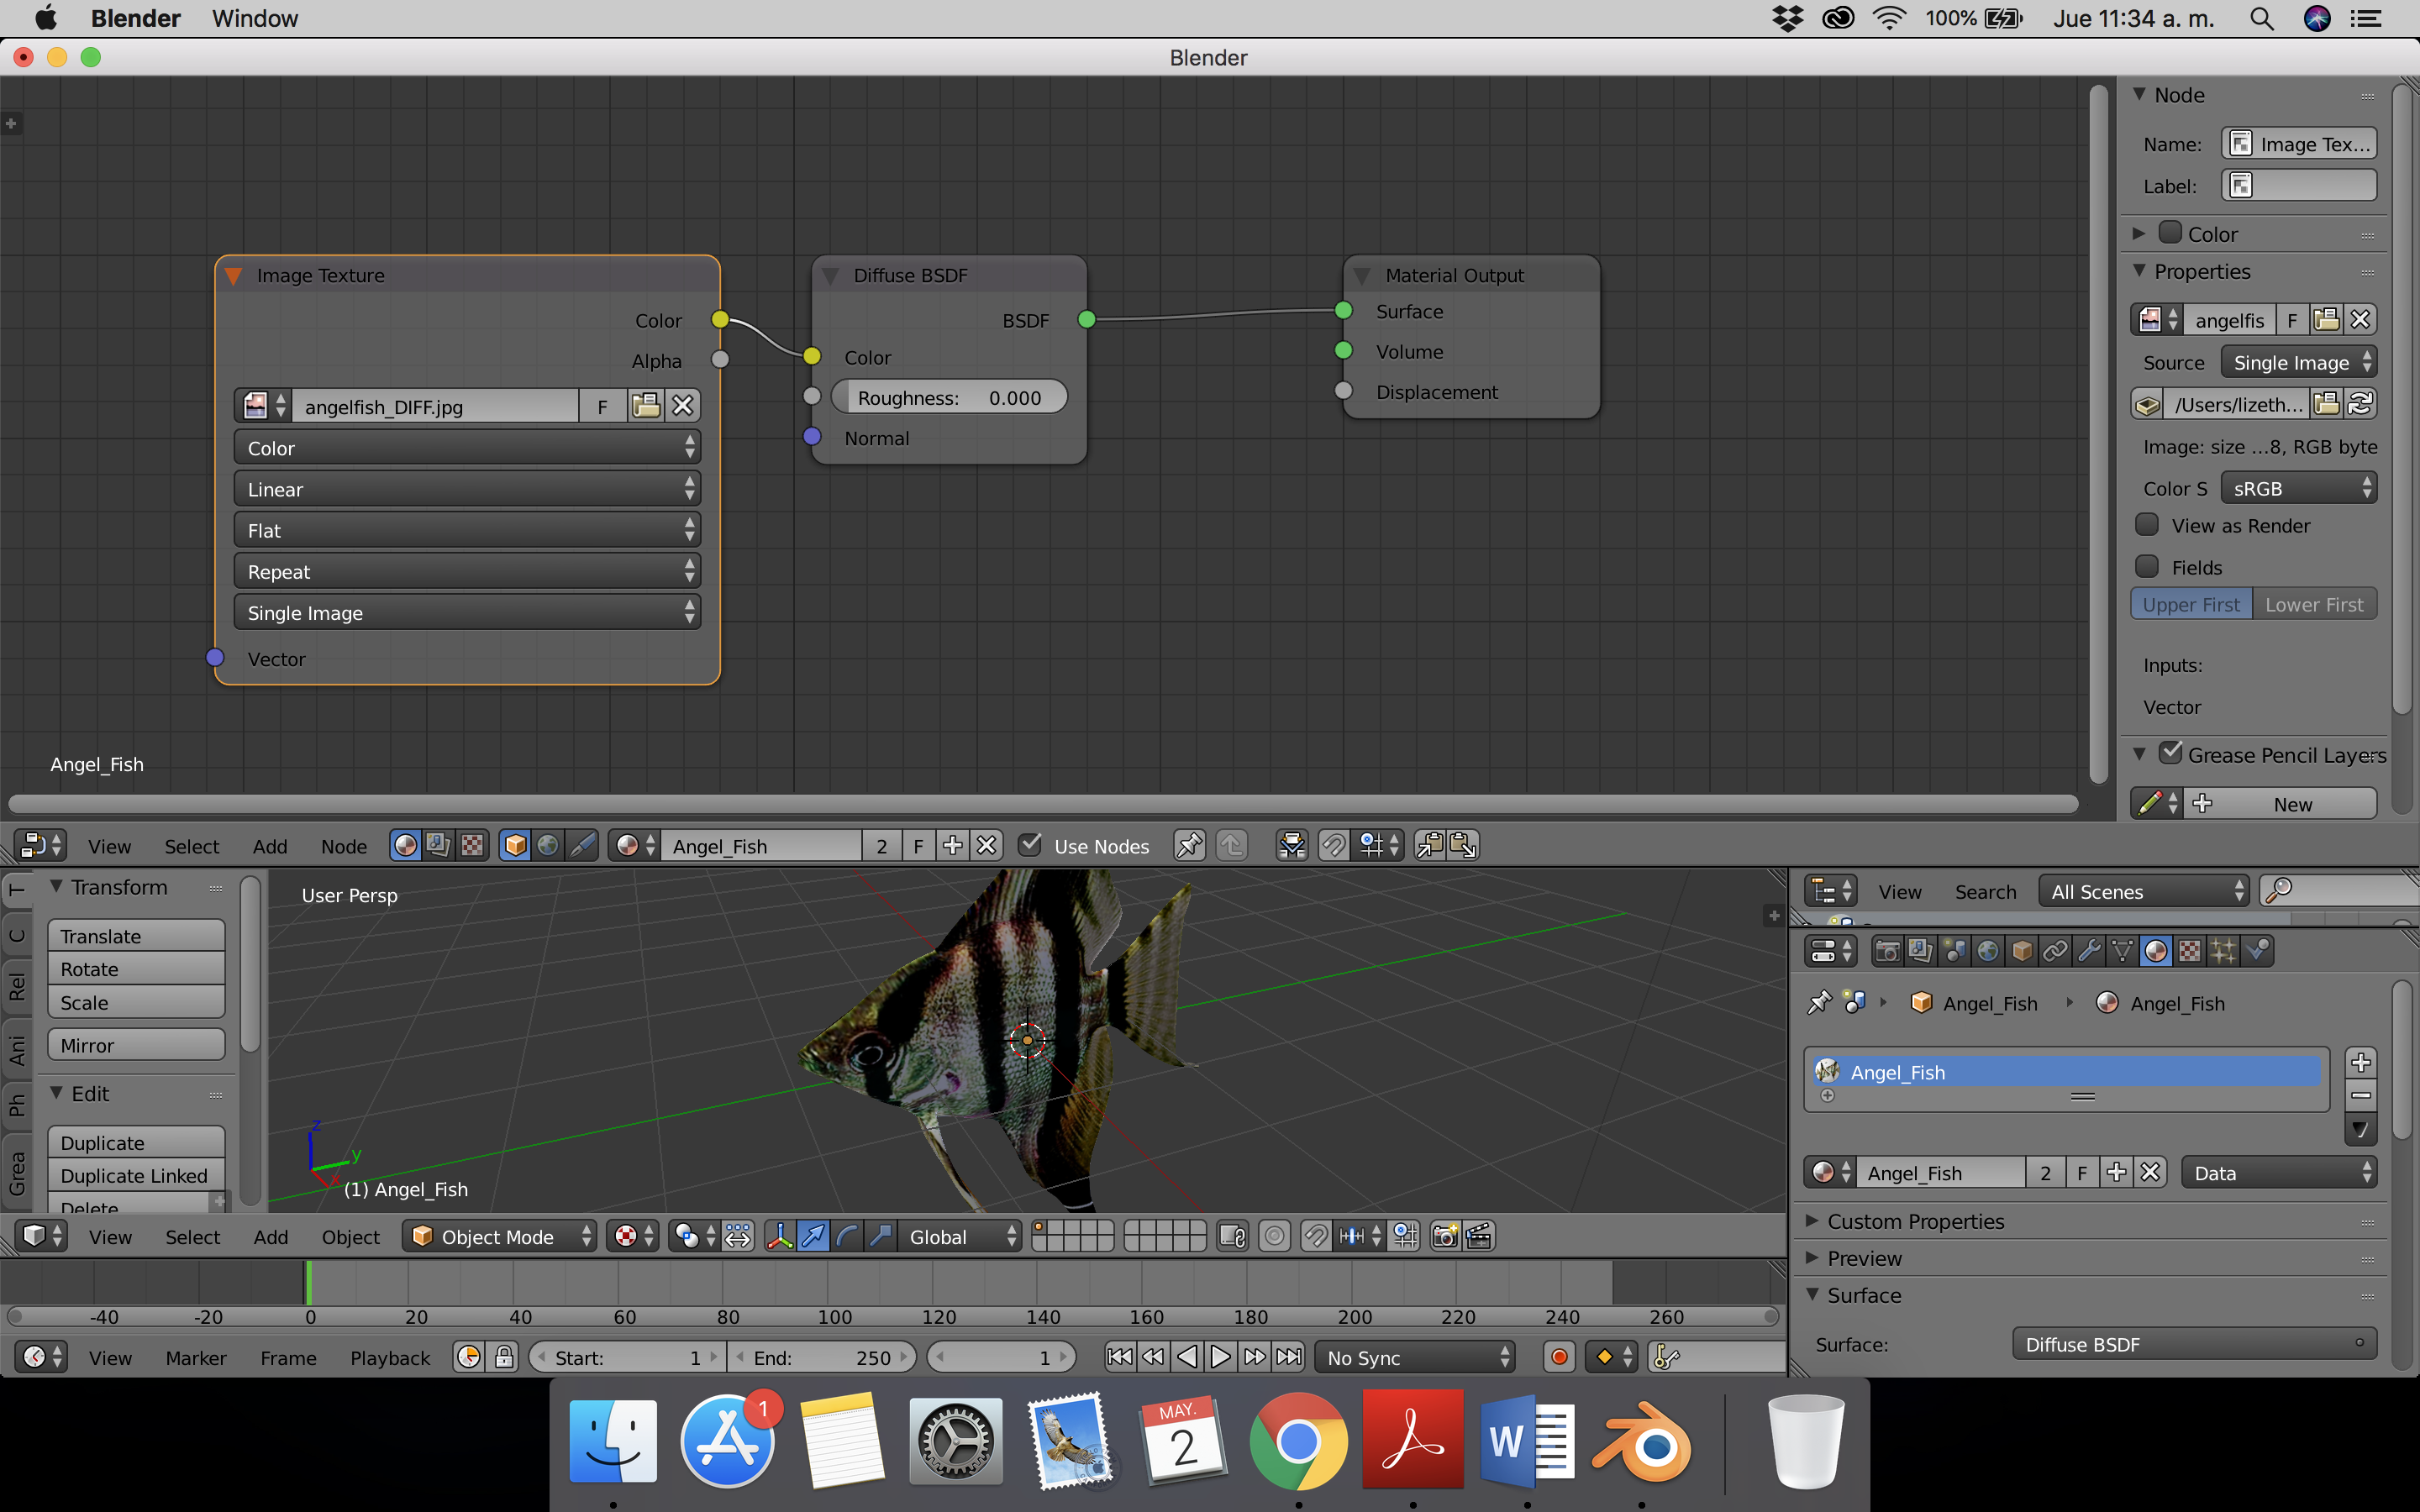This screenshot has height=1512, width=2420.
Task: Open the Linear interpolation dropdown
Action: [467, 489]
